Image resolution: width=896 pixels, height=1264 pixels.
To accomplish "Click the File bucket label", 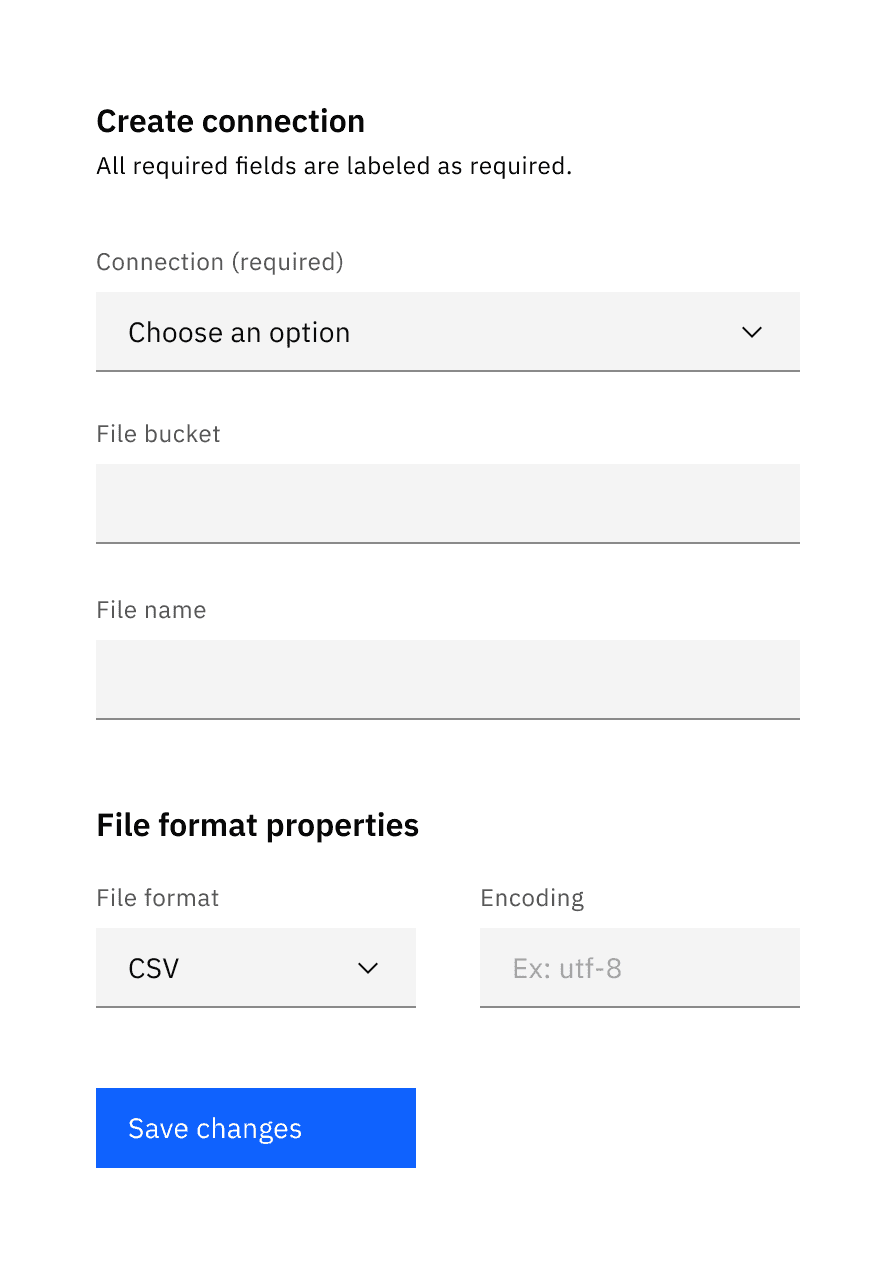I will click(157, 434).
